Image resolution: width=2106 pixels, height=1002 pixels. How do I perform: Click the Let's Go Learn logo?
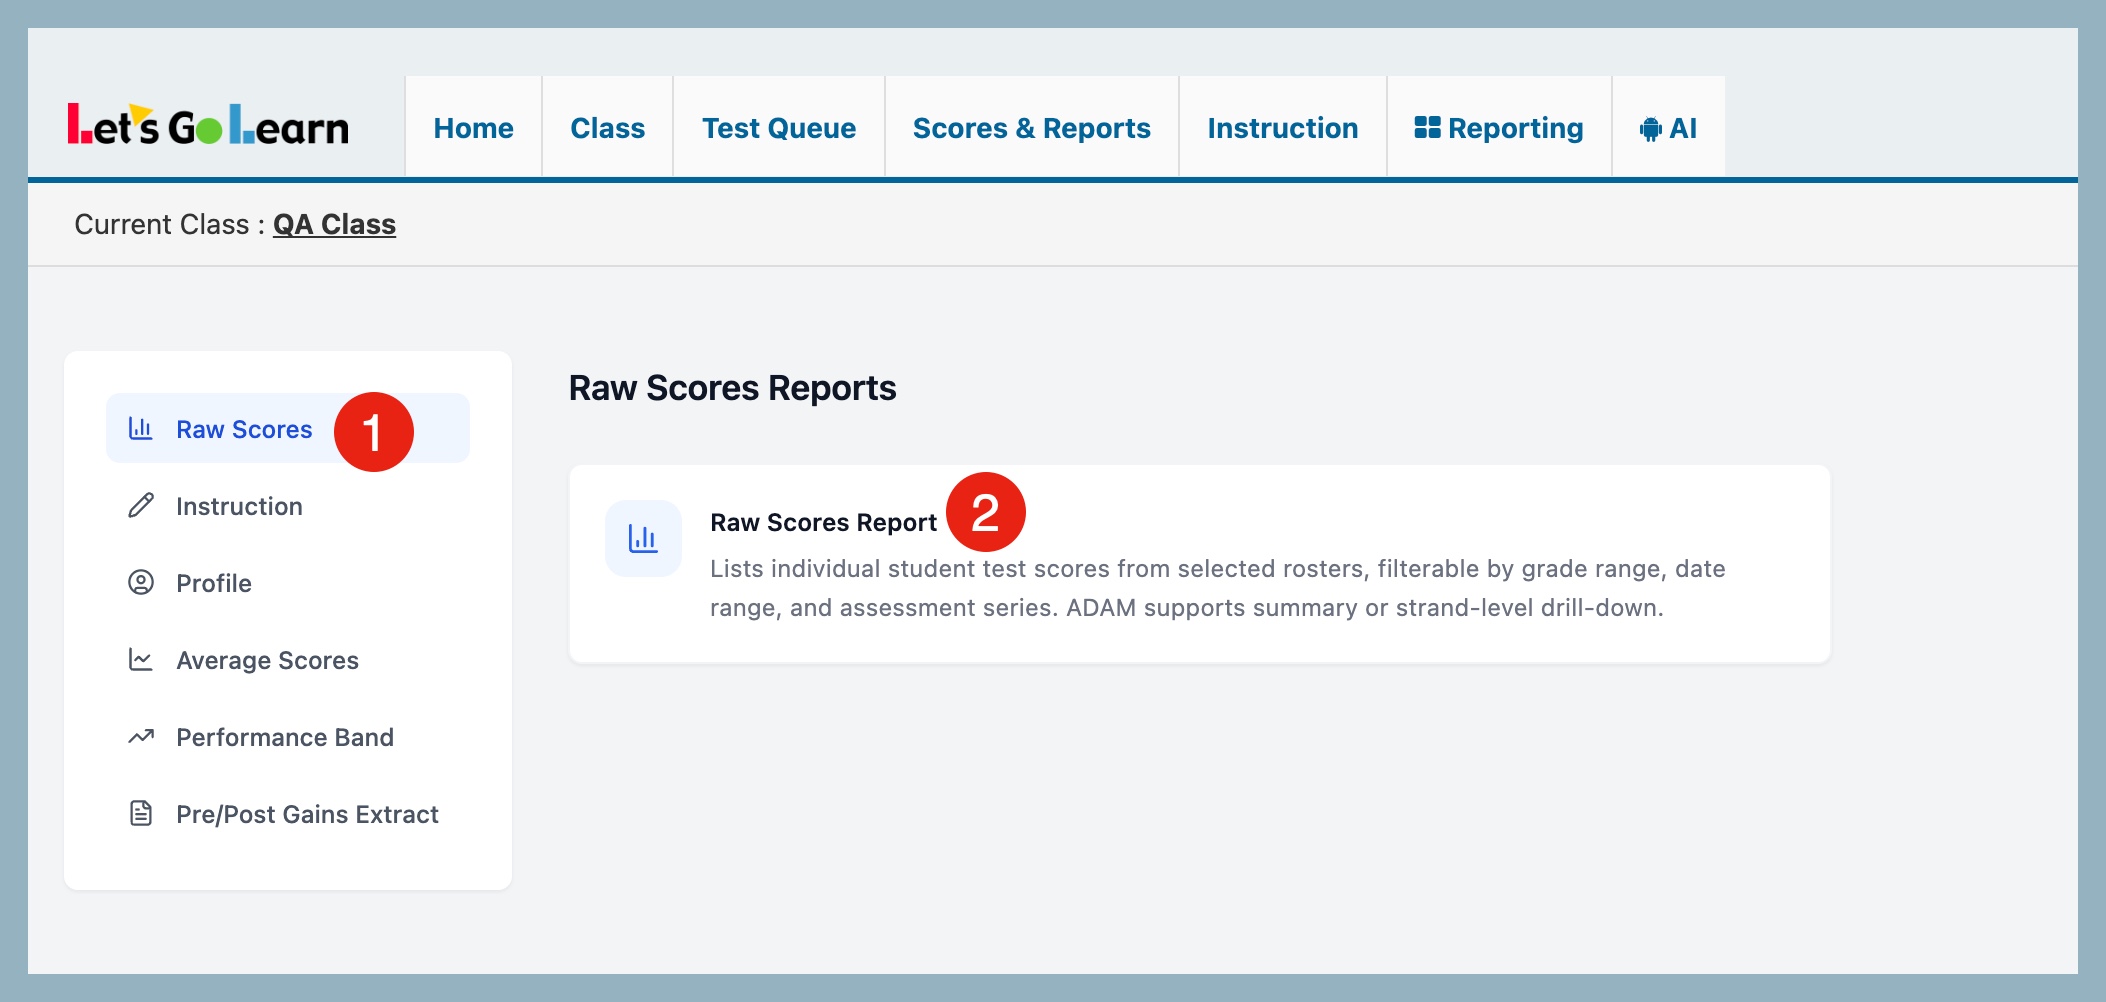[208, 126]
